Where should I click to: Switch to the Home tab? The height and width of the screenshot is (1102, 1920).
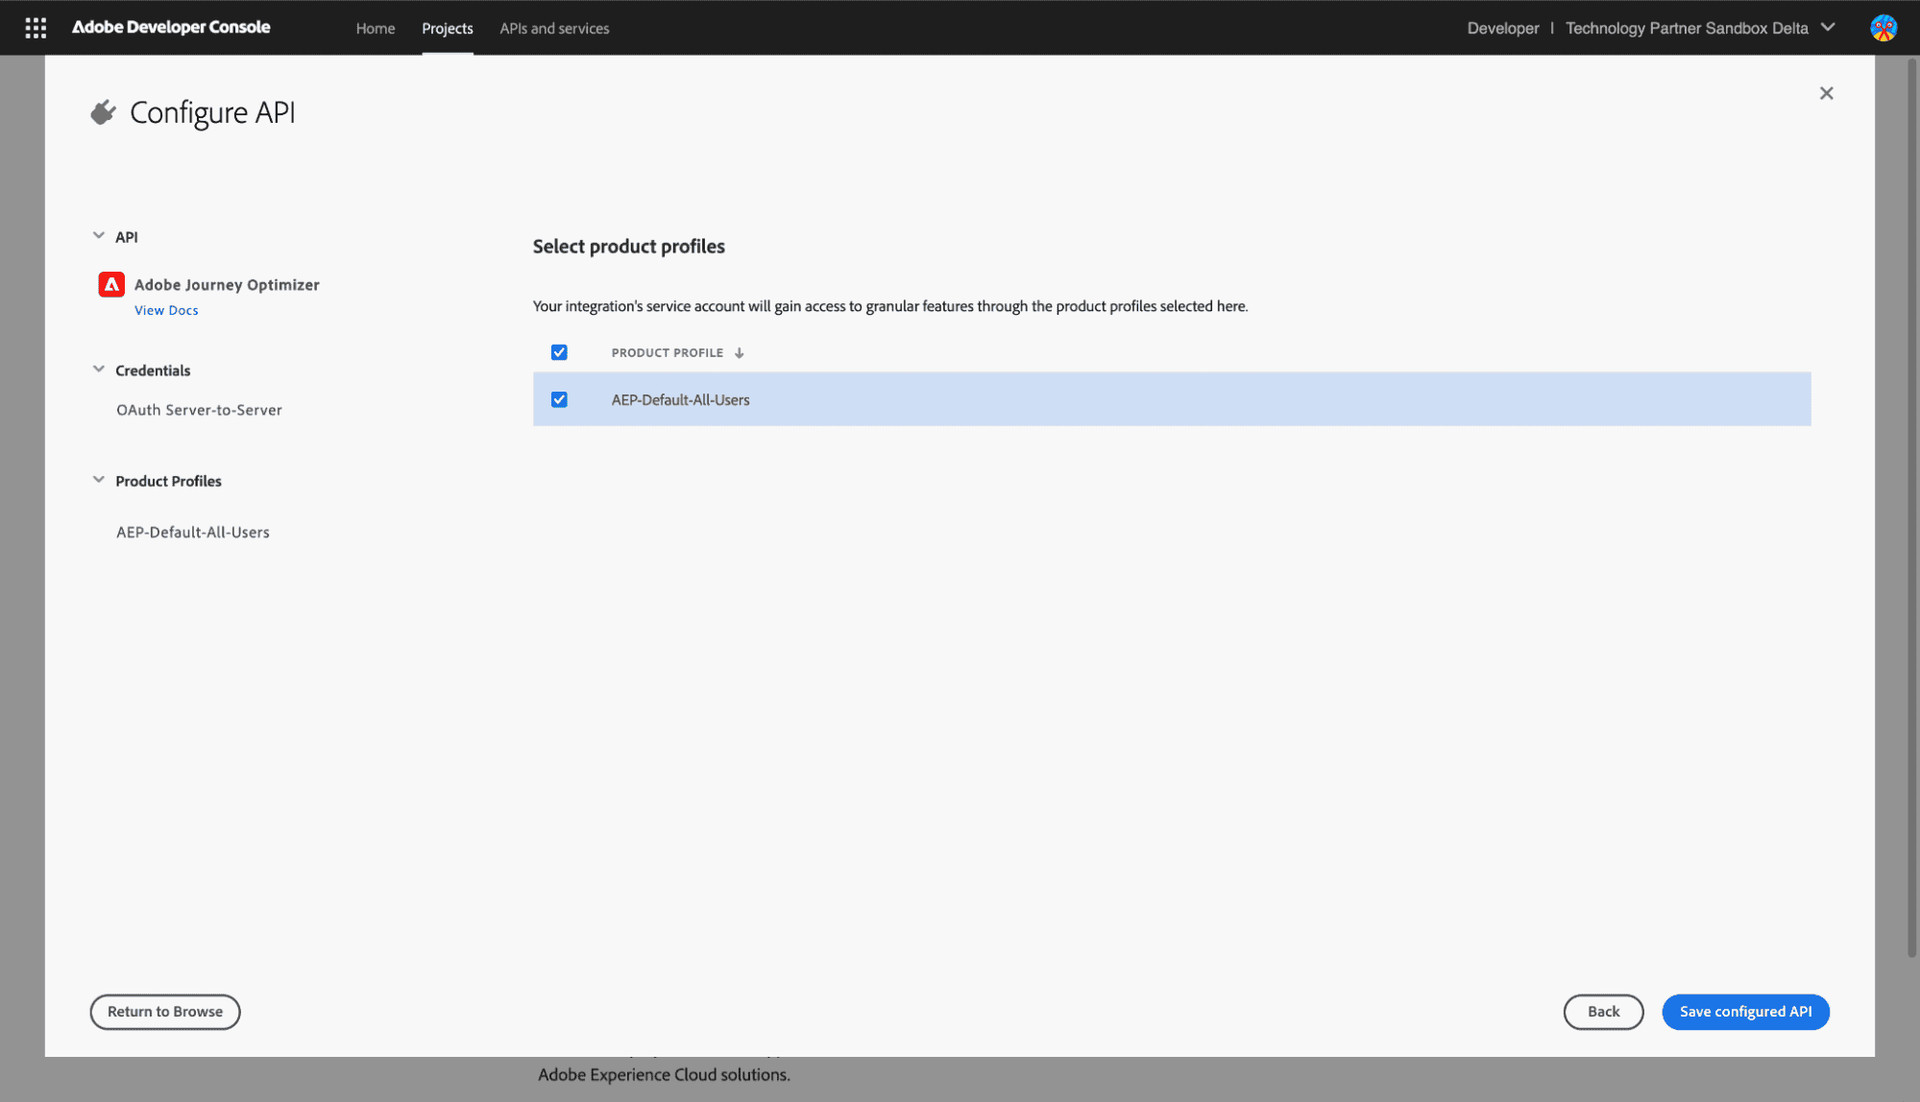pos(375,28)
